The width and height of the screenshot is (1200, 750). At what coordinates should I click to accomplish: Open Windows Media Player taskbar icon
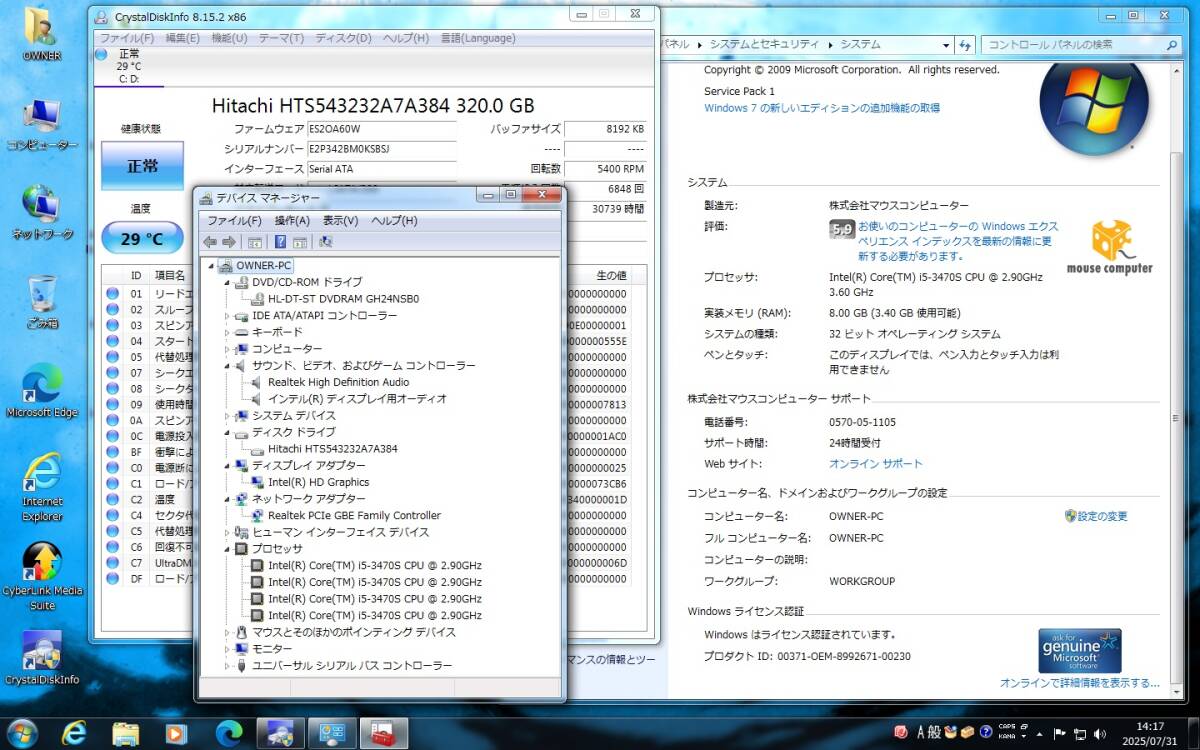tap(177, 733)
